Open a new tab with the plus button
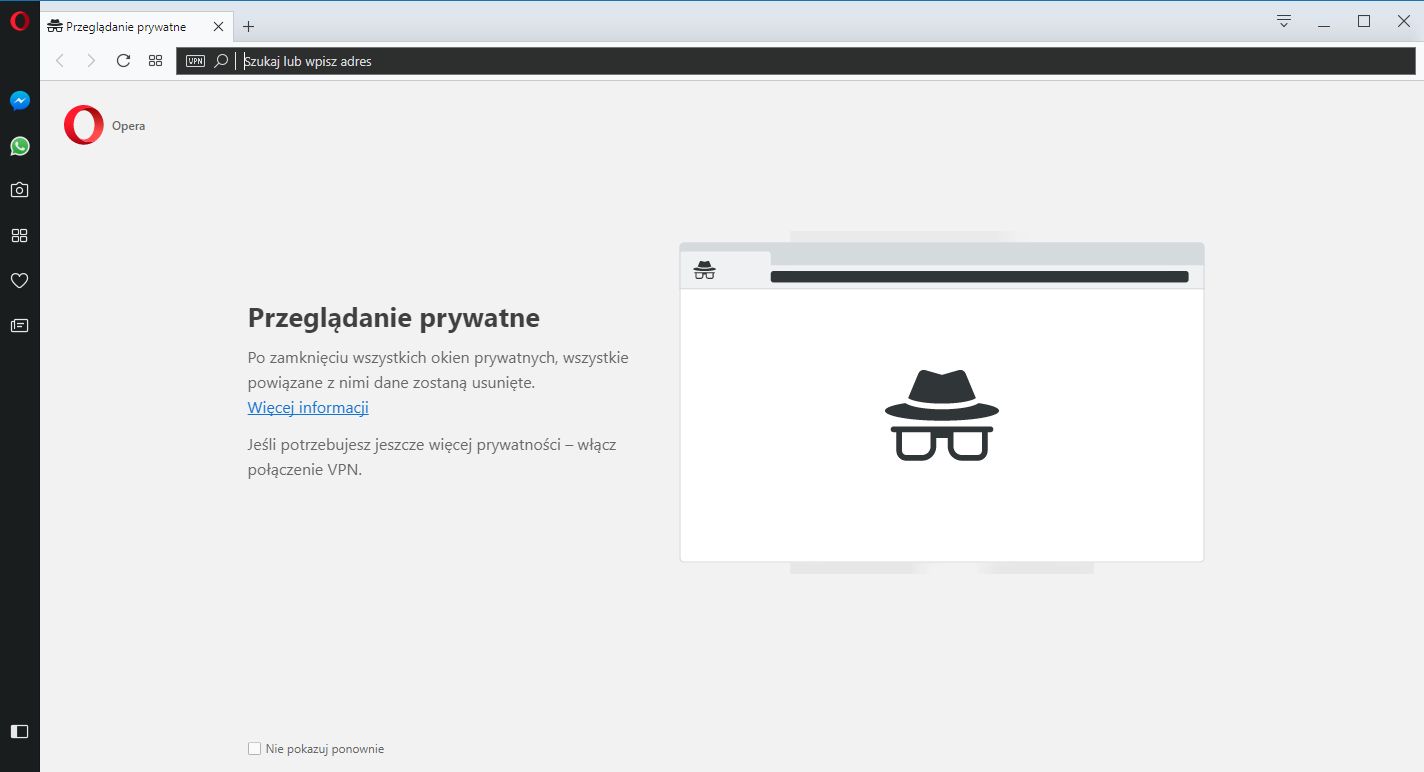Viewport: 1424px width, 772px height. point(249,27)
